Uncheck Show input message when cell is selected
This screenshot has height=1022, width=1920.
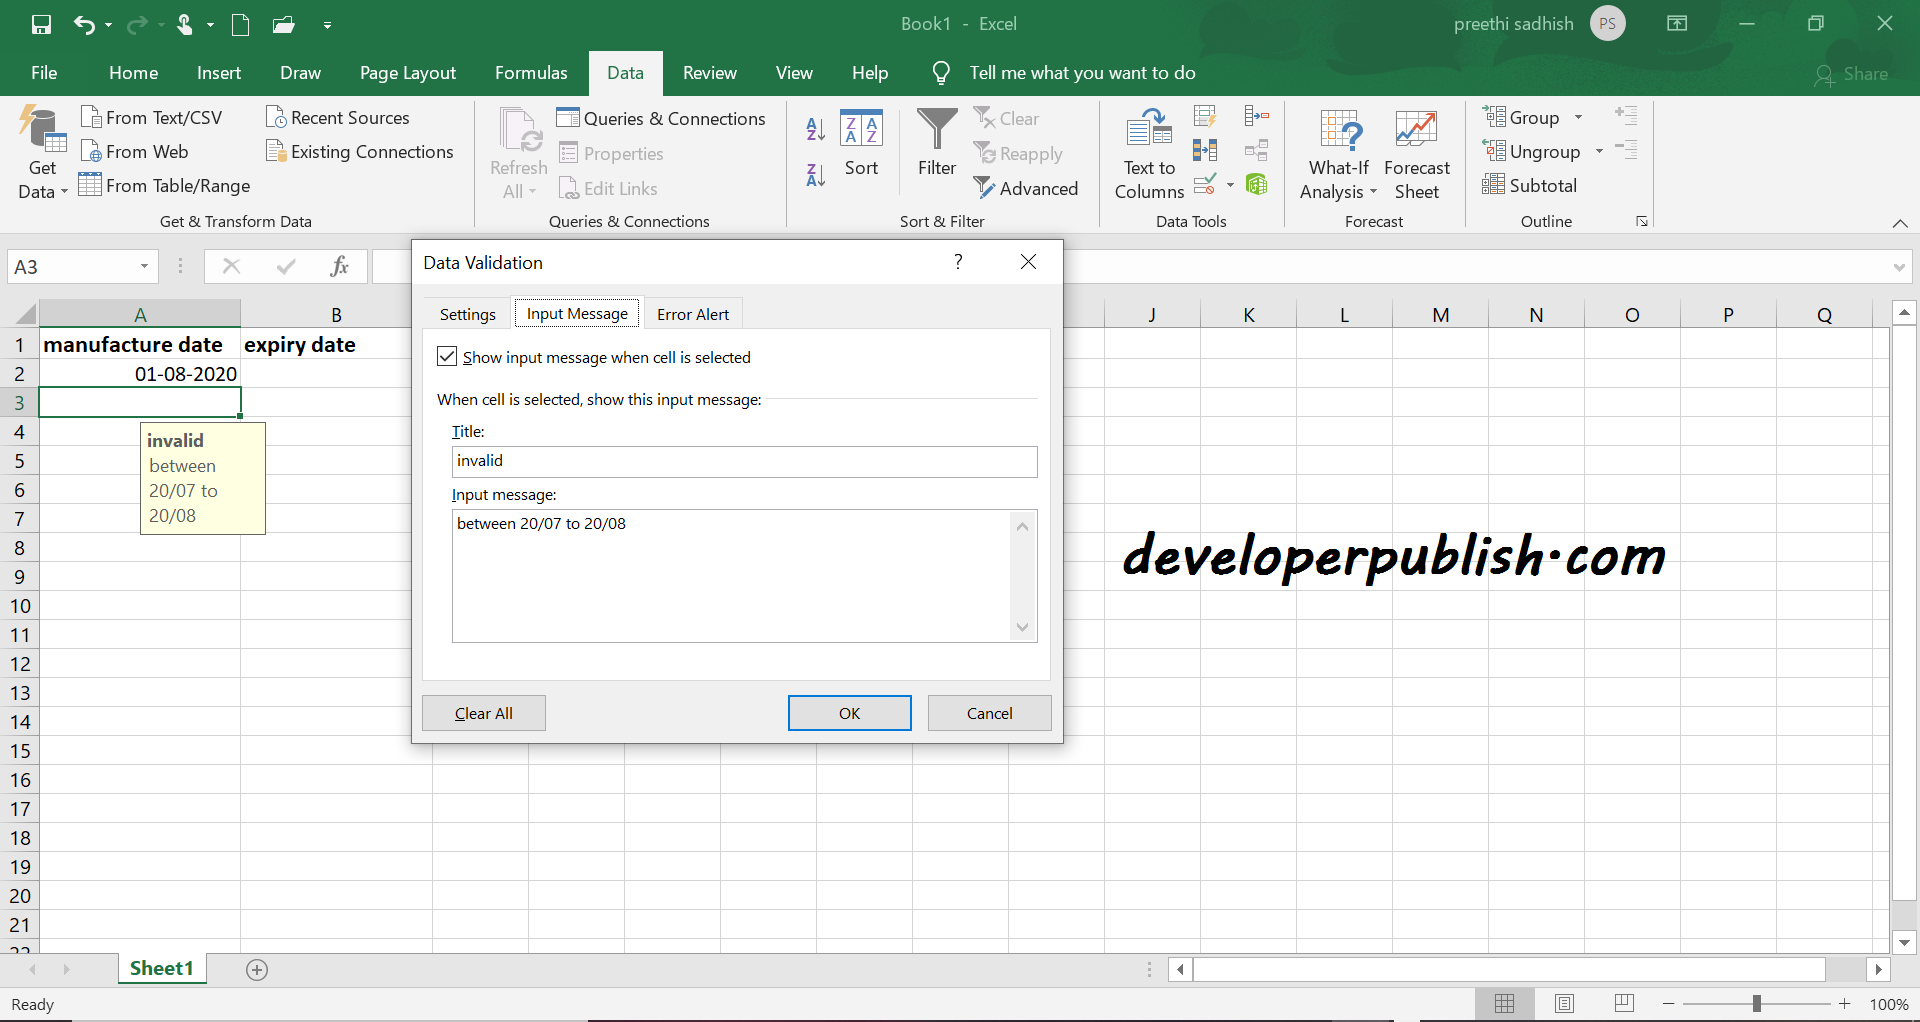pos(446,356)
